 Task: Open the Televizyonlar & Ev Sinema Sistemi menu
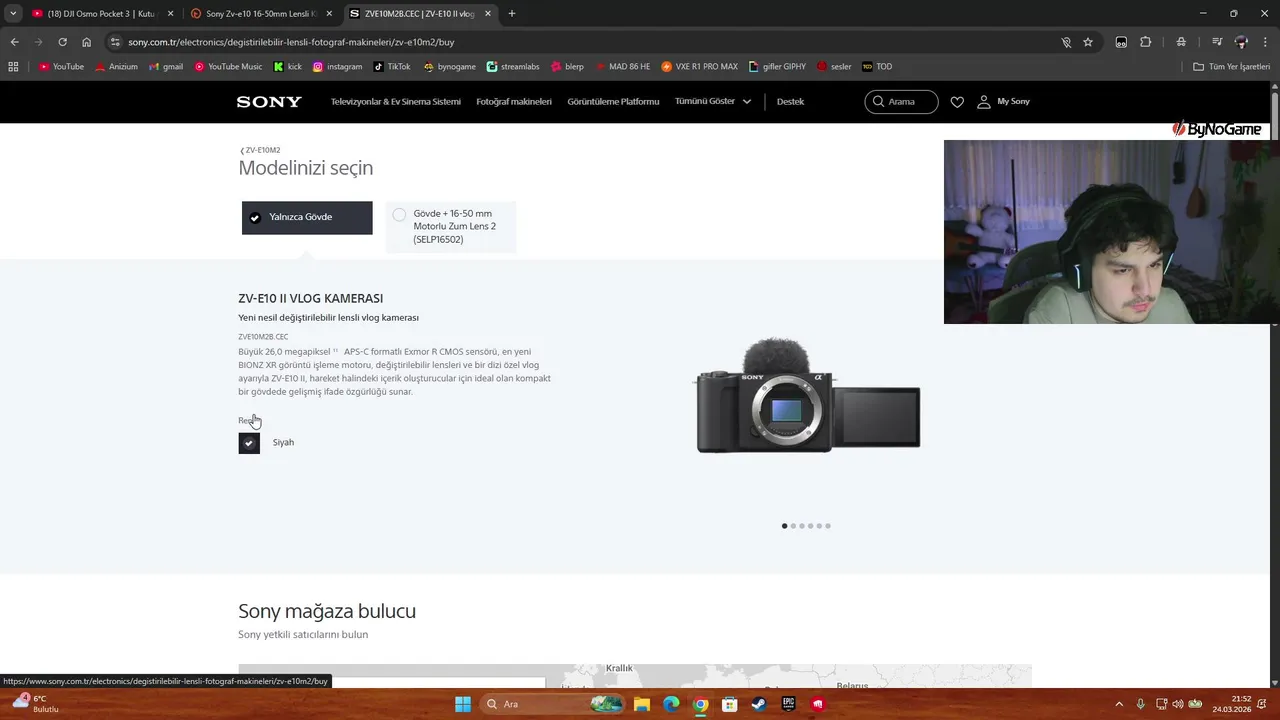pyautogui.click(x=396, y=101)
